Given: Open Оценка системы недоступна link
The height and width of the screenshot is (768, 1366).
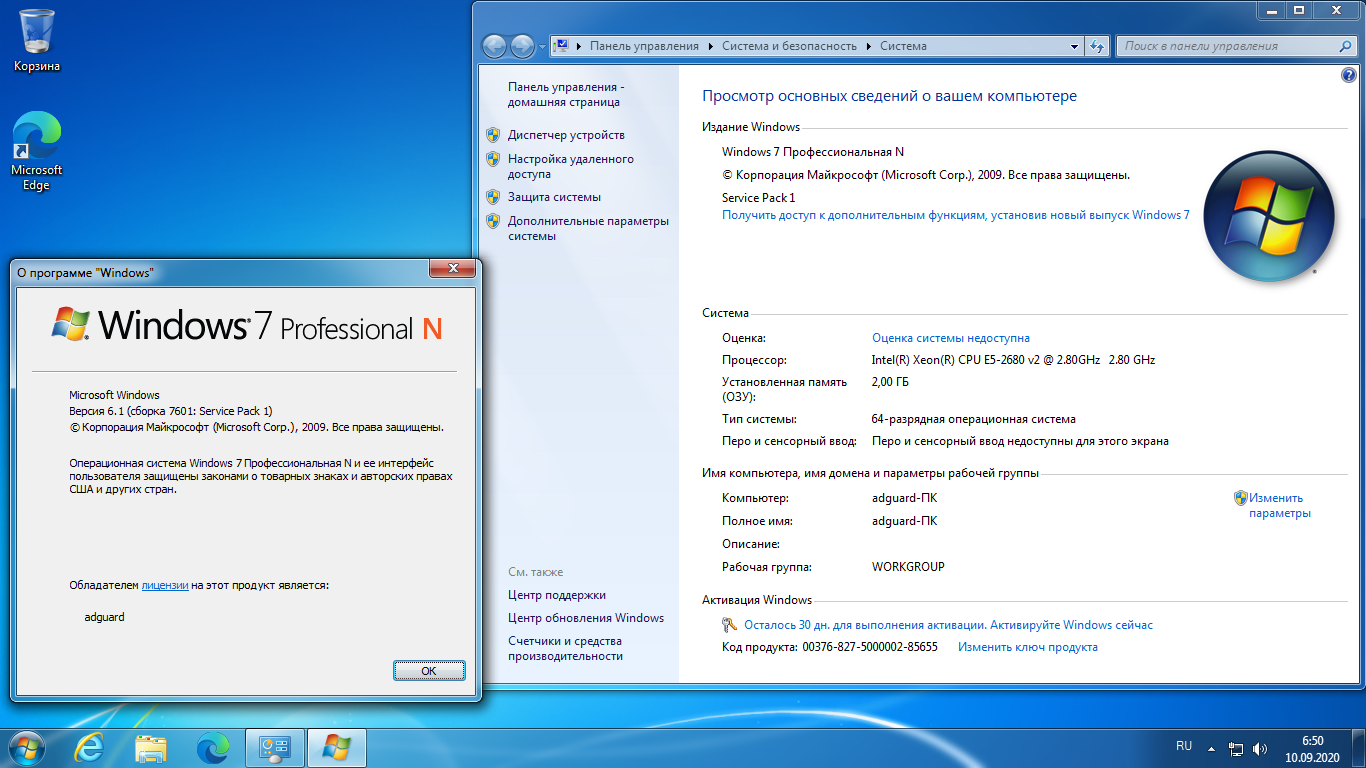Looking at the screenshot, I should click(x=951, y=338).
